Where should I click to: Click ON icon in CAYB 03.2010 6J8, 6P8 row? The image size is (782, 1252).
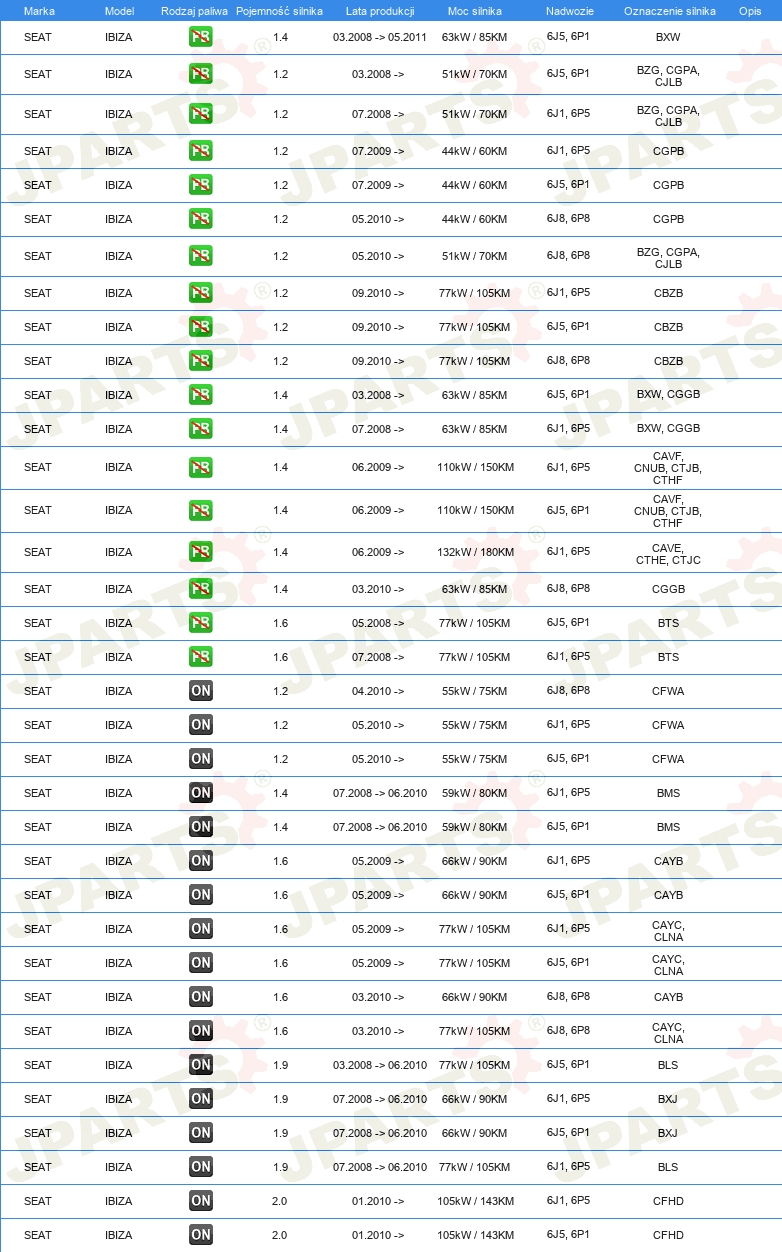pyautogui.click(x=201, y=997)
